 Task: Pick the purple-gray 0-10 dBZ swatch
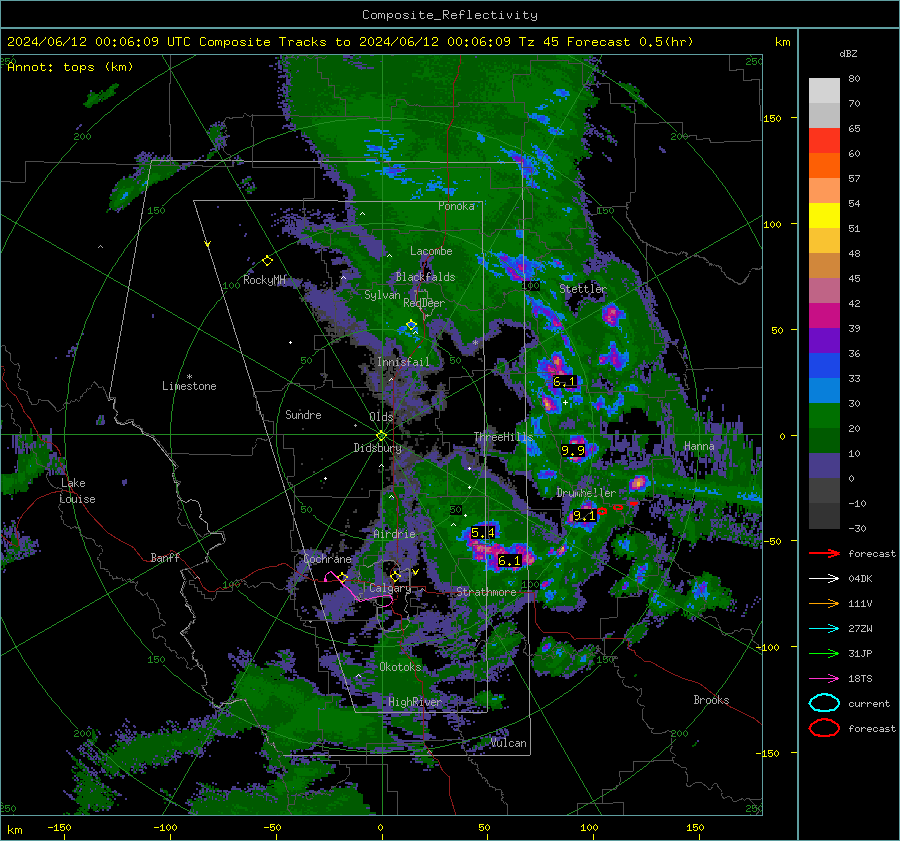click(824, 466)
